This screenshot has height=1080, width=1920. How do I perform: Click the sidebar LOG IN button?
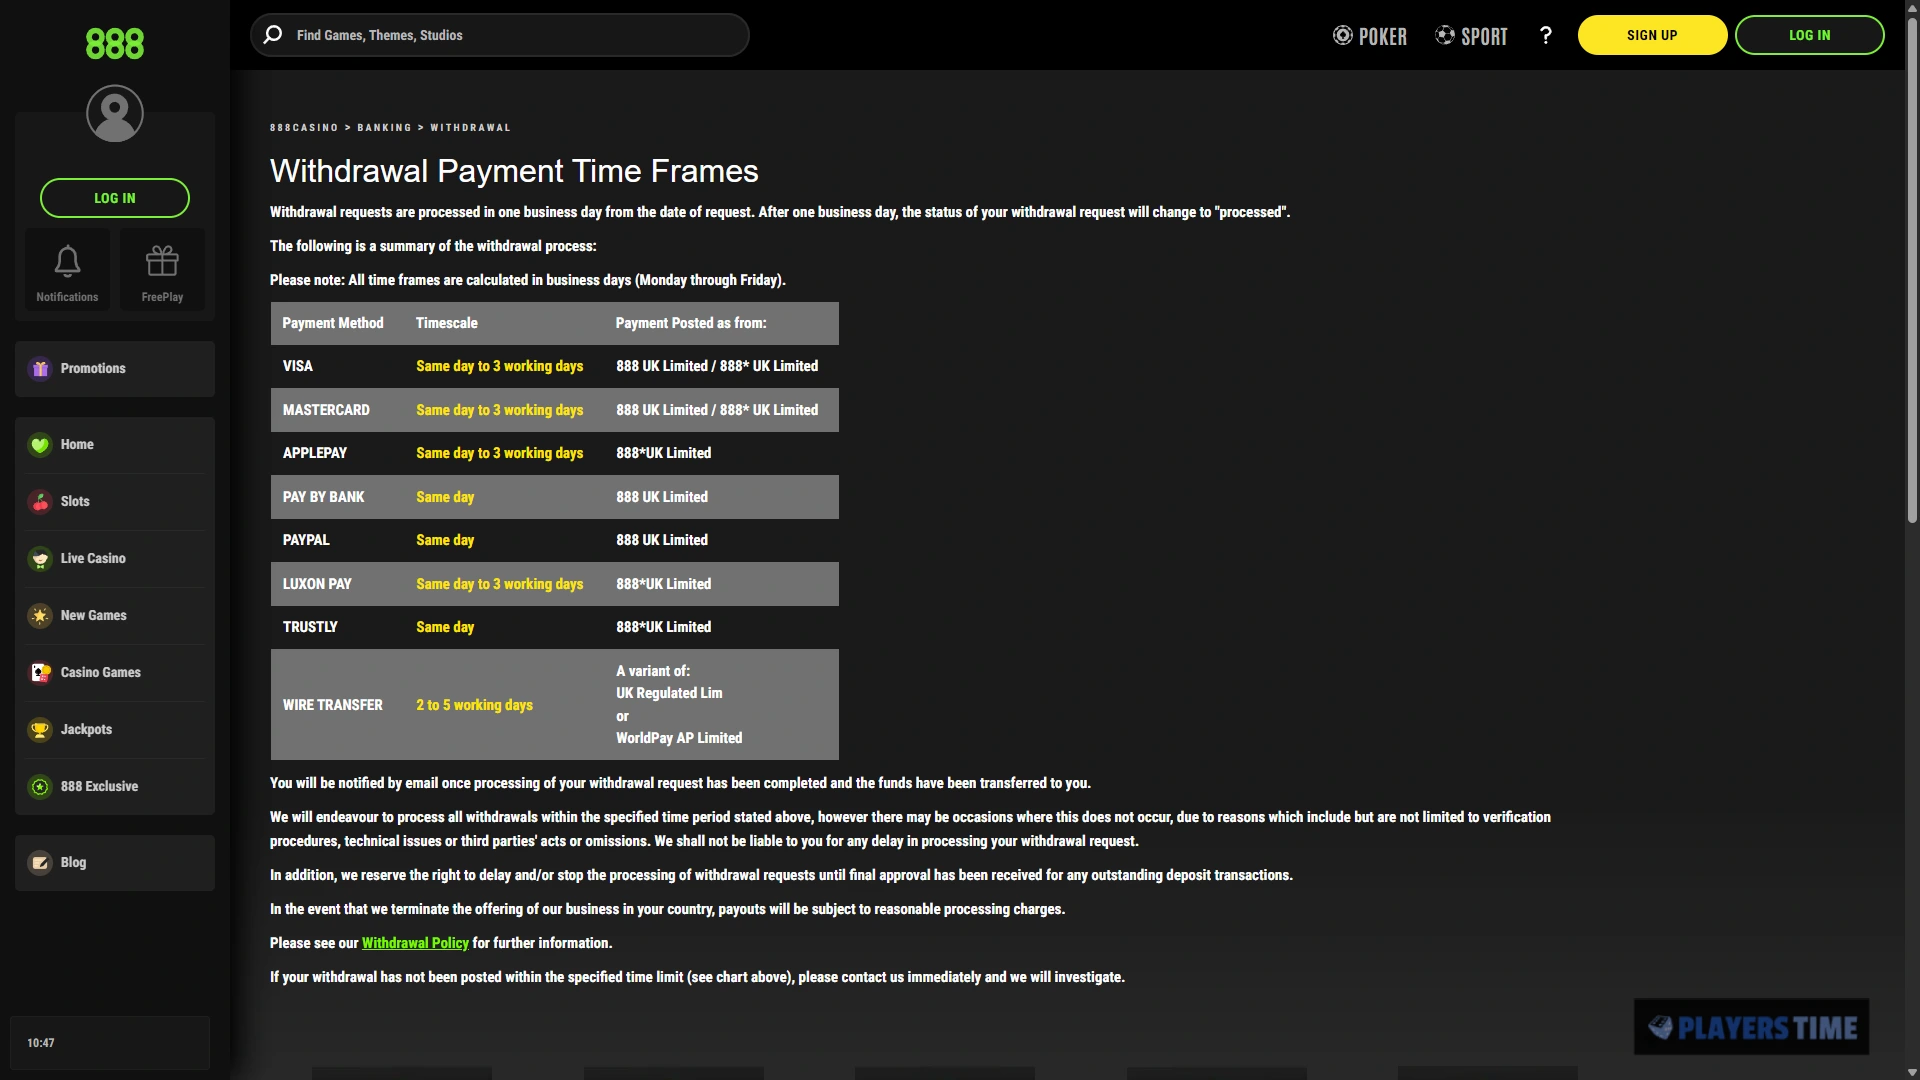pyautogui.click(x=114, y=198)
